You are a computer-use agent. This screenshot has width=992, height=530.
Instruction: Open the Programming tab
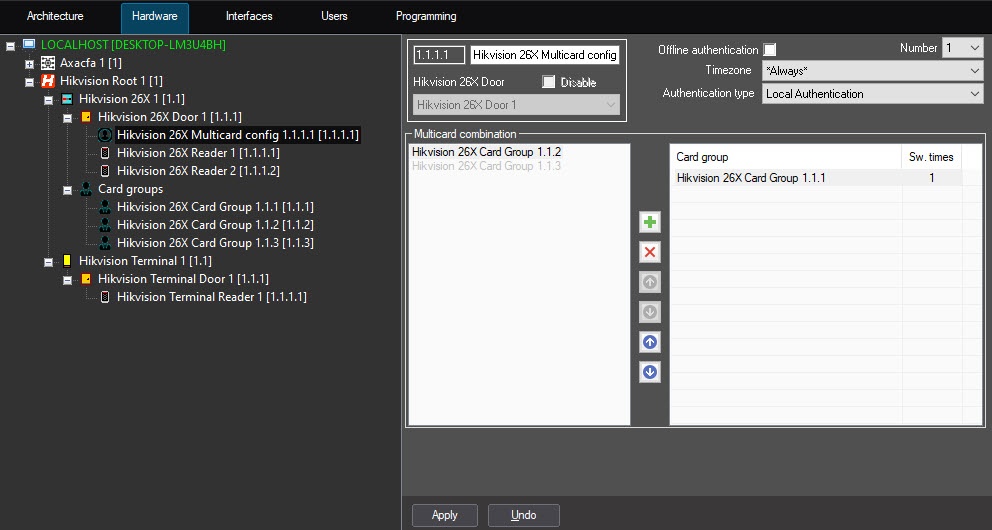click(x=426, y=16)
